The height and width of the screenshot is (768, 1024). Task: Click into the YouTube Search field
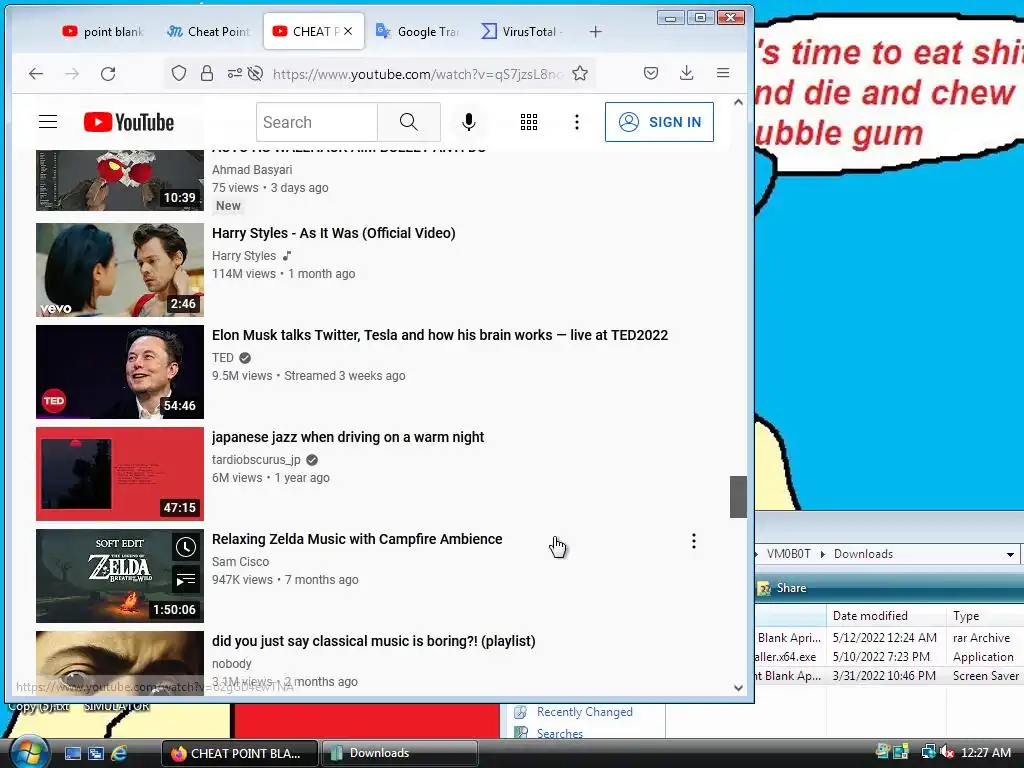click(317, 121)
